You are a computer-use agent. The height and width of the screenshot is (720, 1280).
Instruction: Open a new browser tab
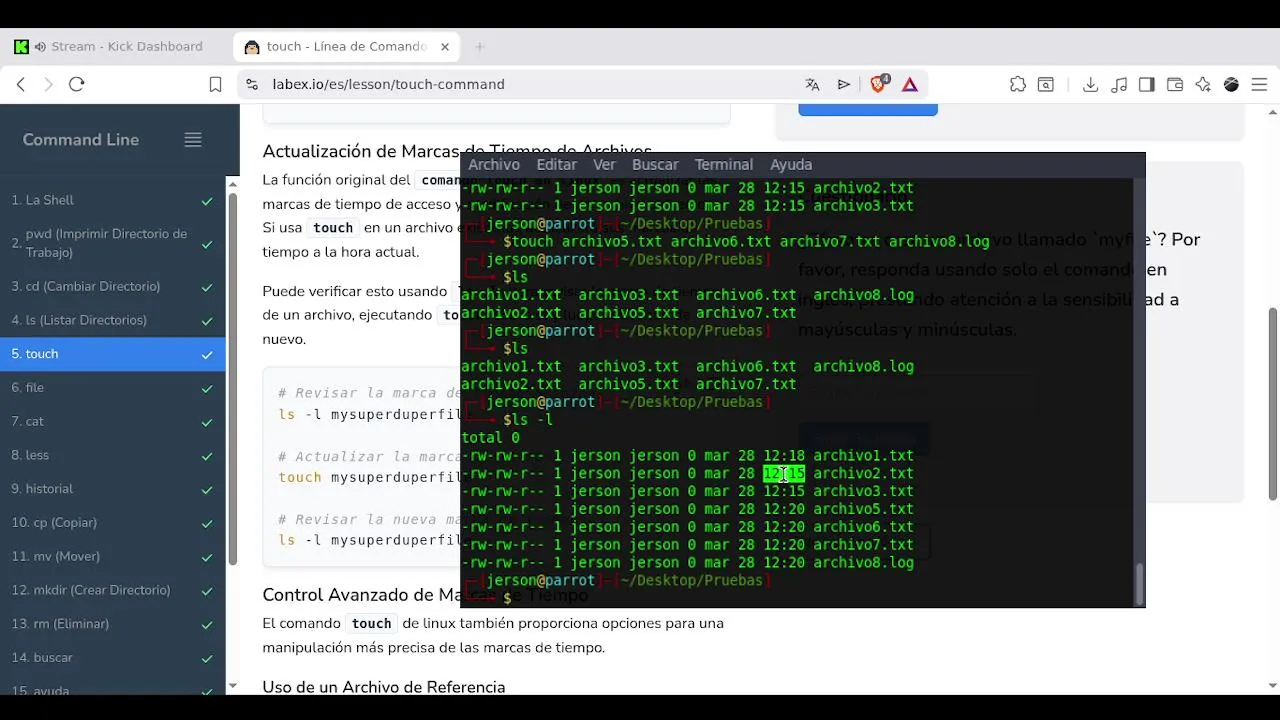click(480, 47)
